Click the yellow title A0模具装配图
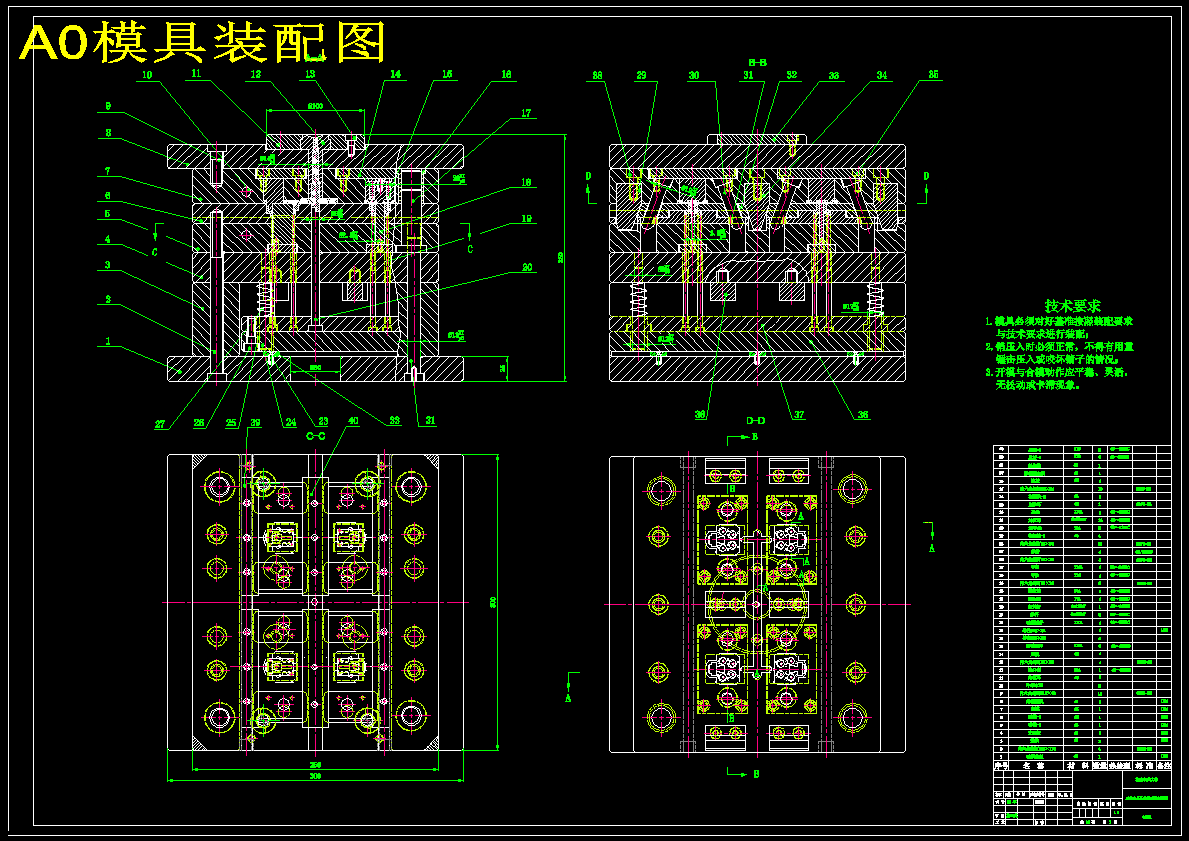The width and height of the screenshot is (1189, 841). point(203,42)
